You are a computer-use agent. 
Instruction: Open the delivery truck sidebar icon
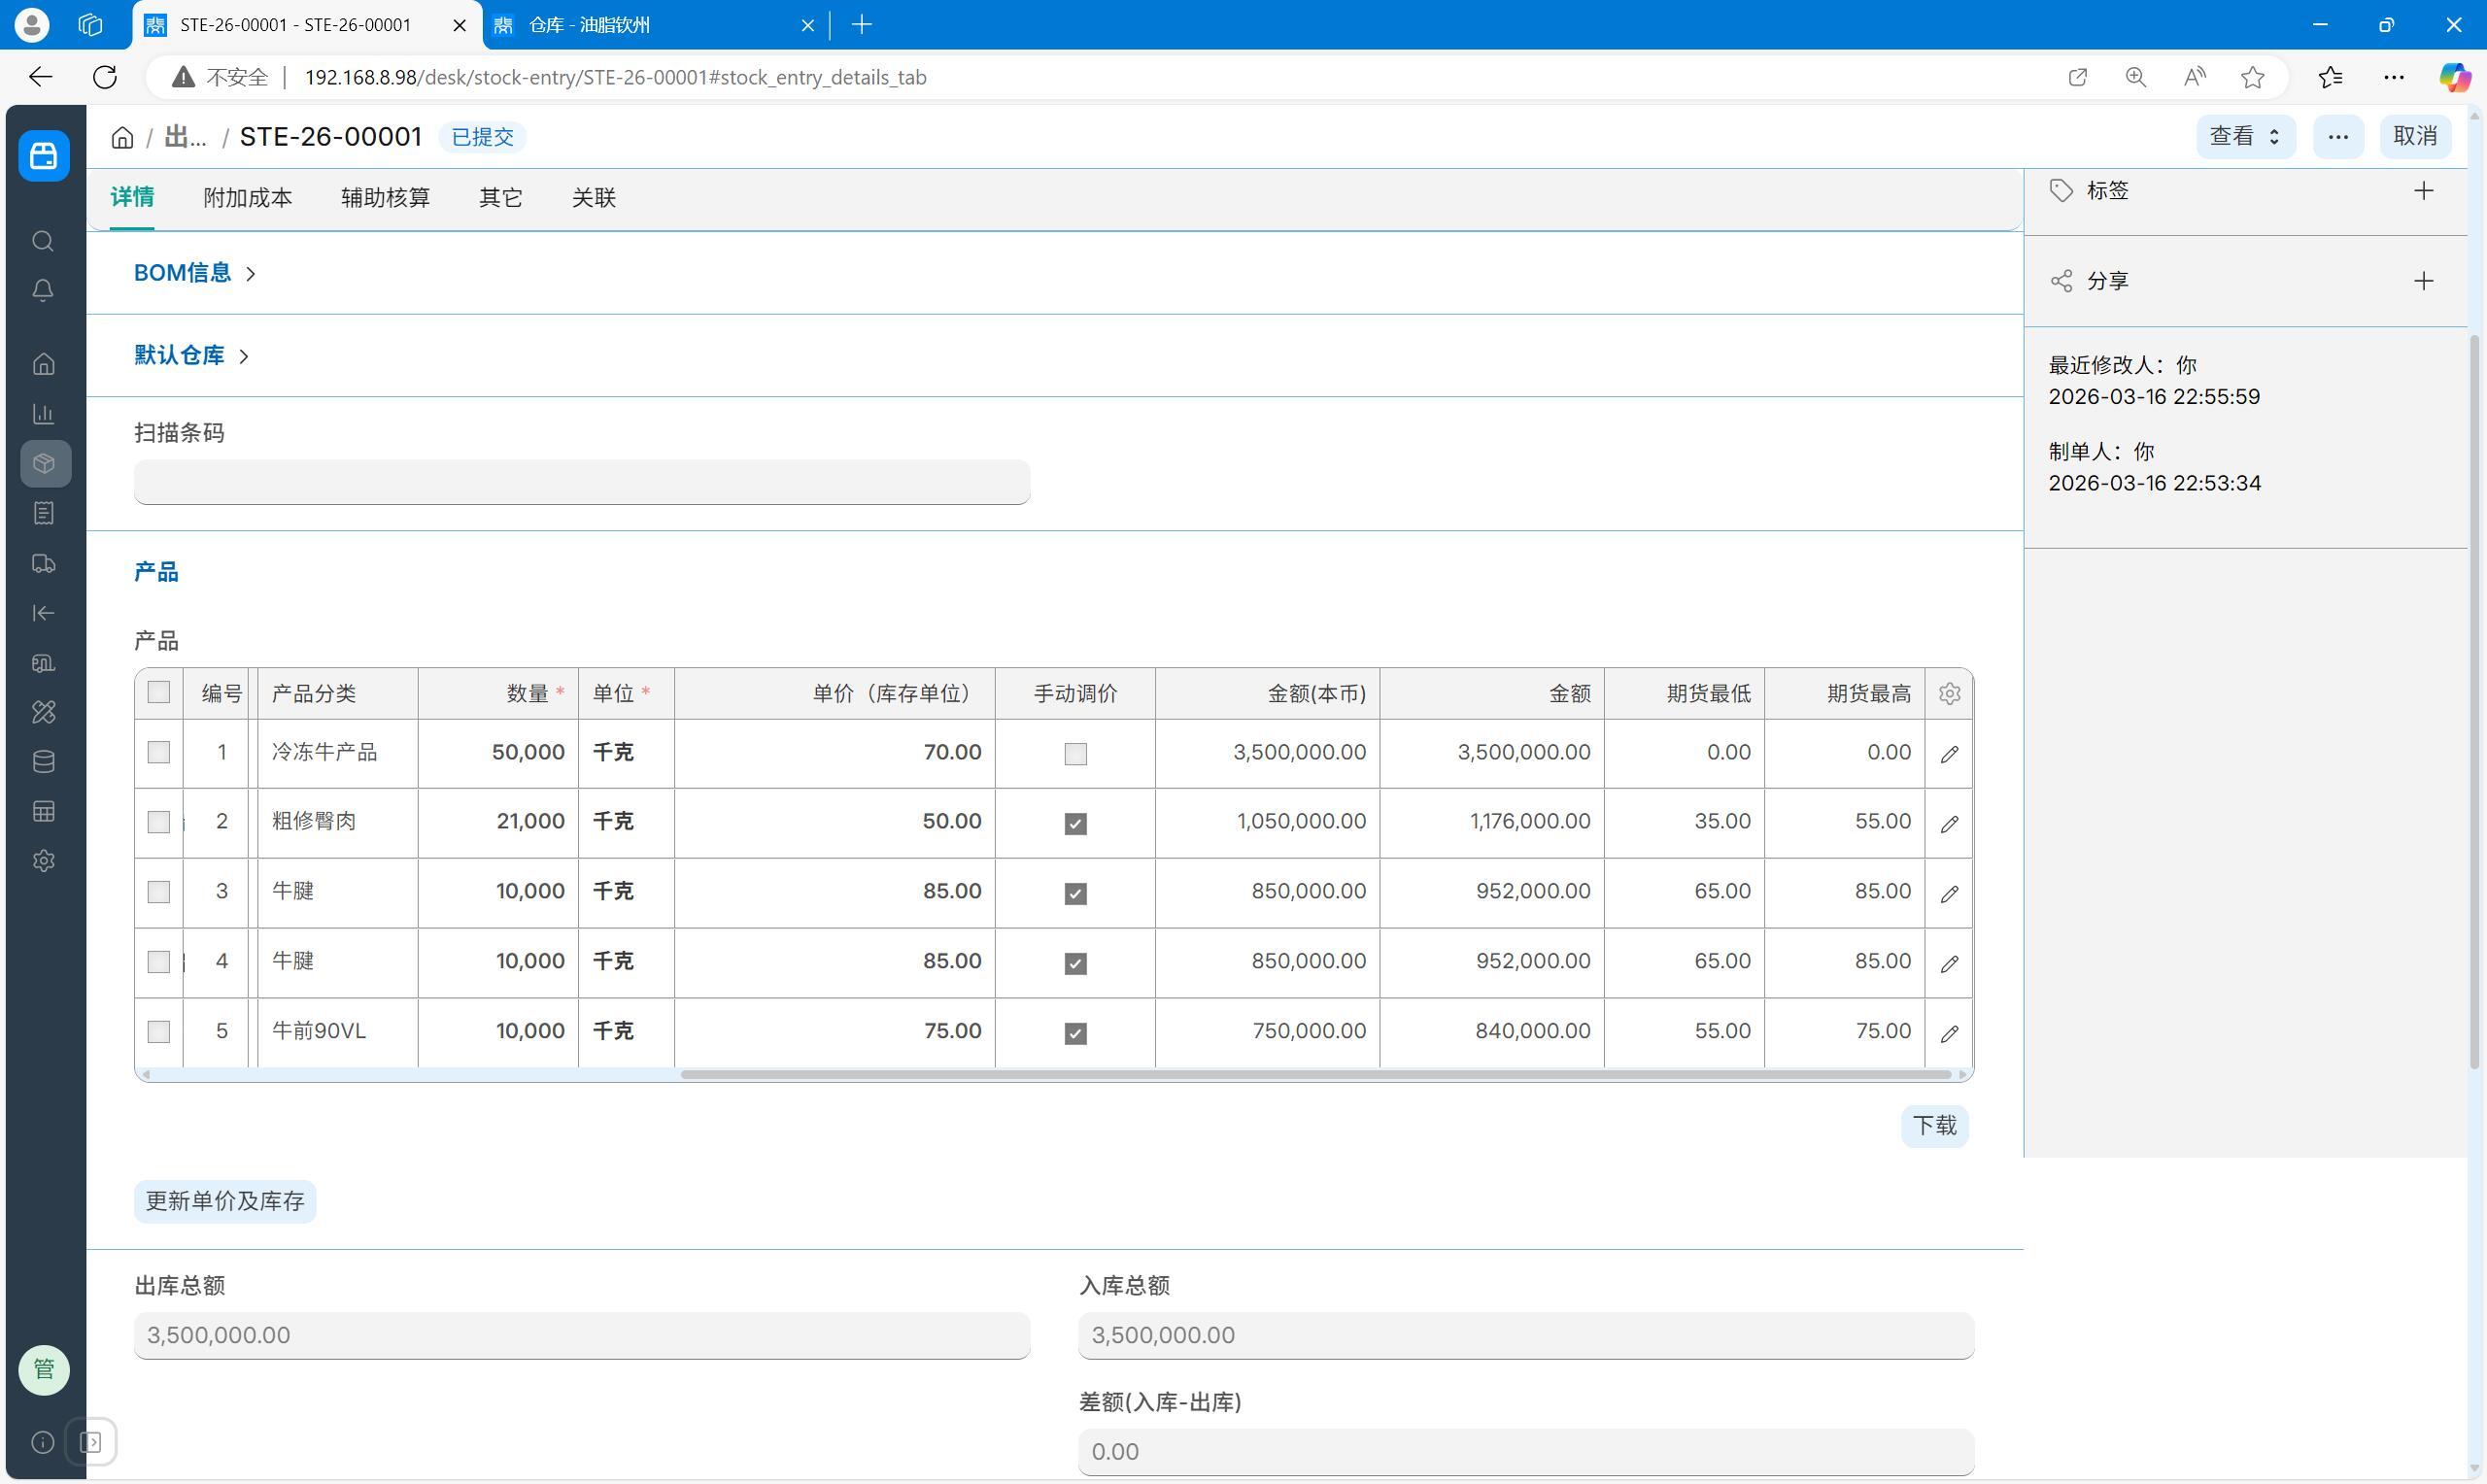pos(43,563)
